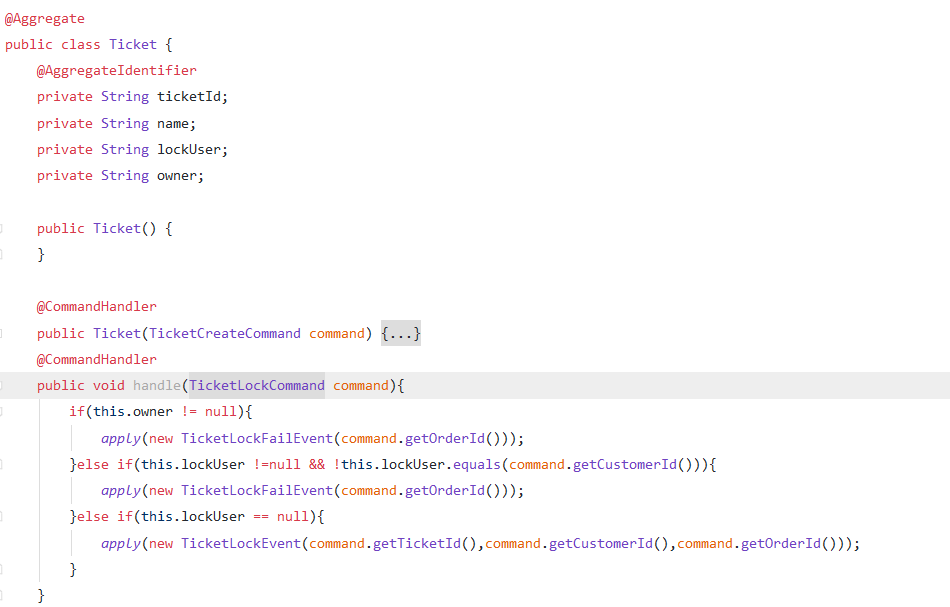Click the gutter mark next to TicketLockEvent apply line

5,543
